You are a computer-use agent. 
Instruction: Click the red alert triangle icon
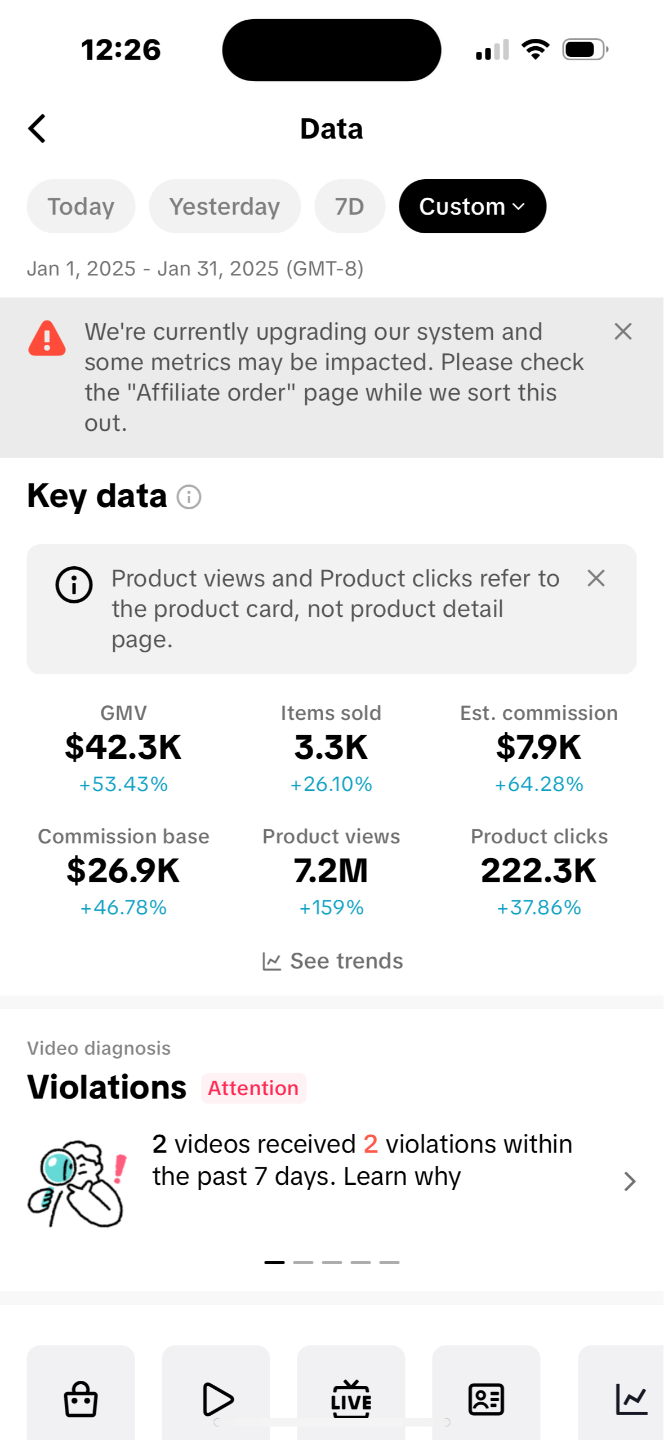(x=46, y=338)
